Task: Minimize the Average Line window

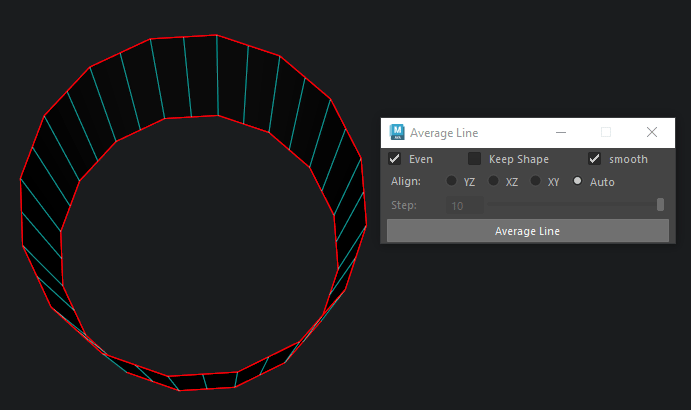Action: (561, 132)
